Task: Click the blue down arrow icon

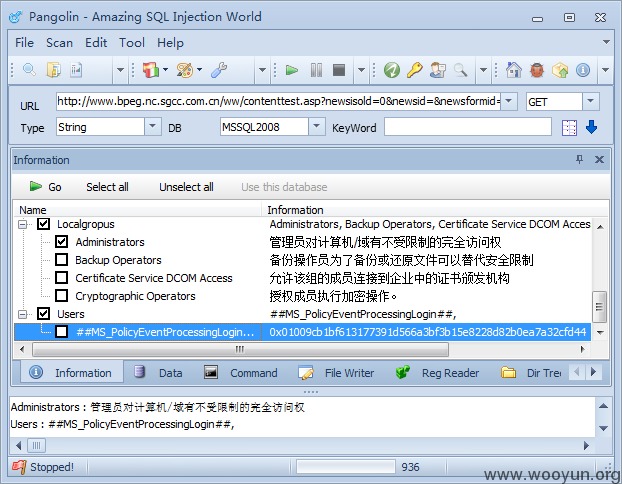Action: click(x=591, y=127)
